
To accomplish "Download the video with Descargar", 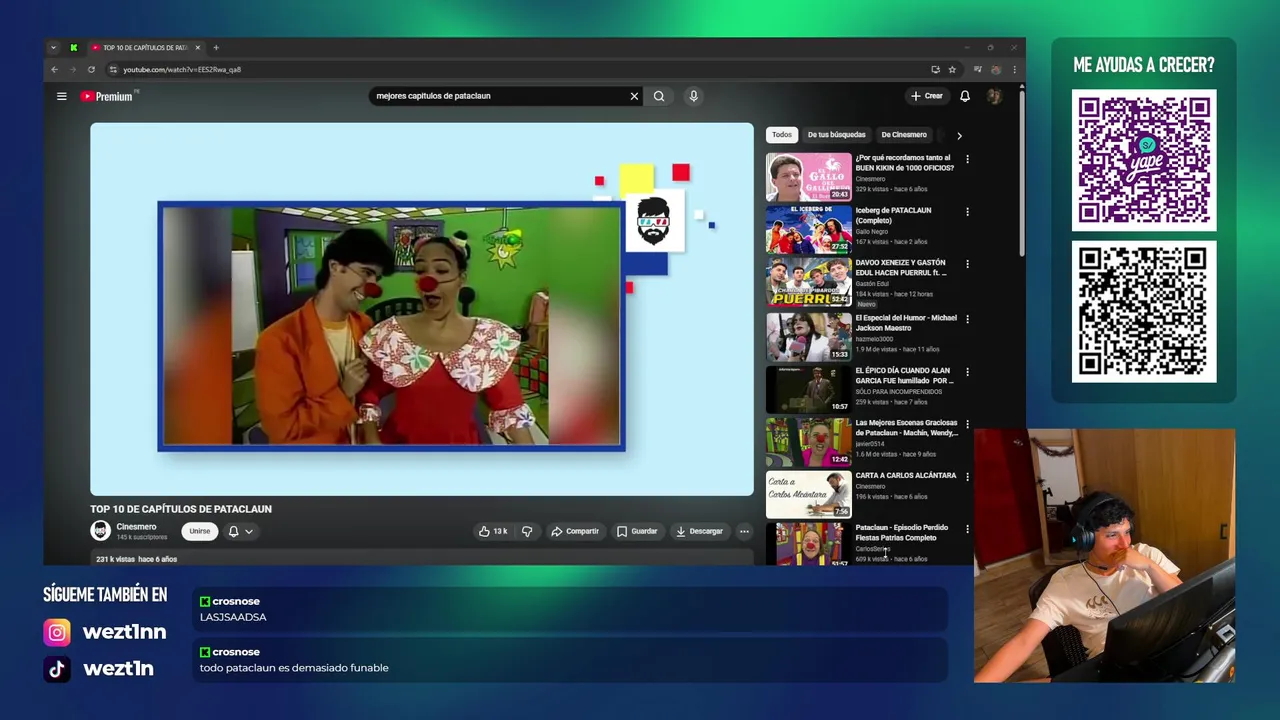I will 699,531.
